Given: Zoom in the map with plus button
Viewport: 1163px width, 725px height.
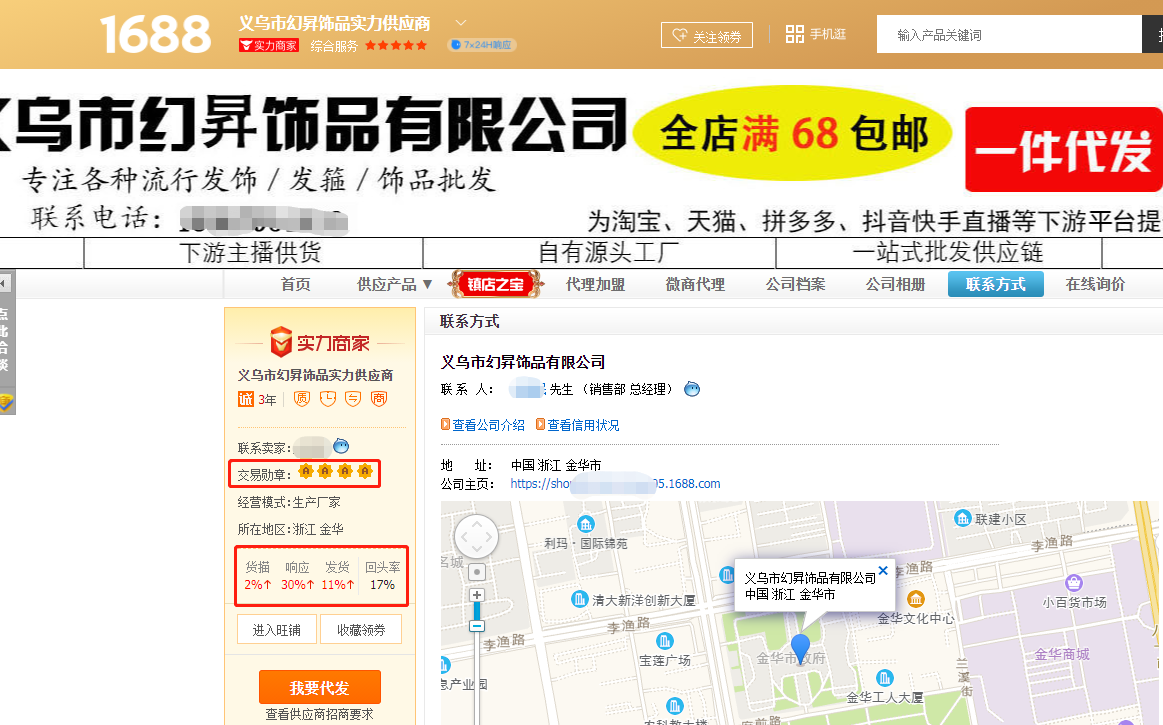Looking at the screenshot, I should click(477, 595).
